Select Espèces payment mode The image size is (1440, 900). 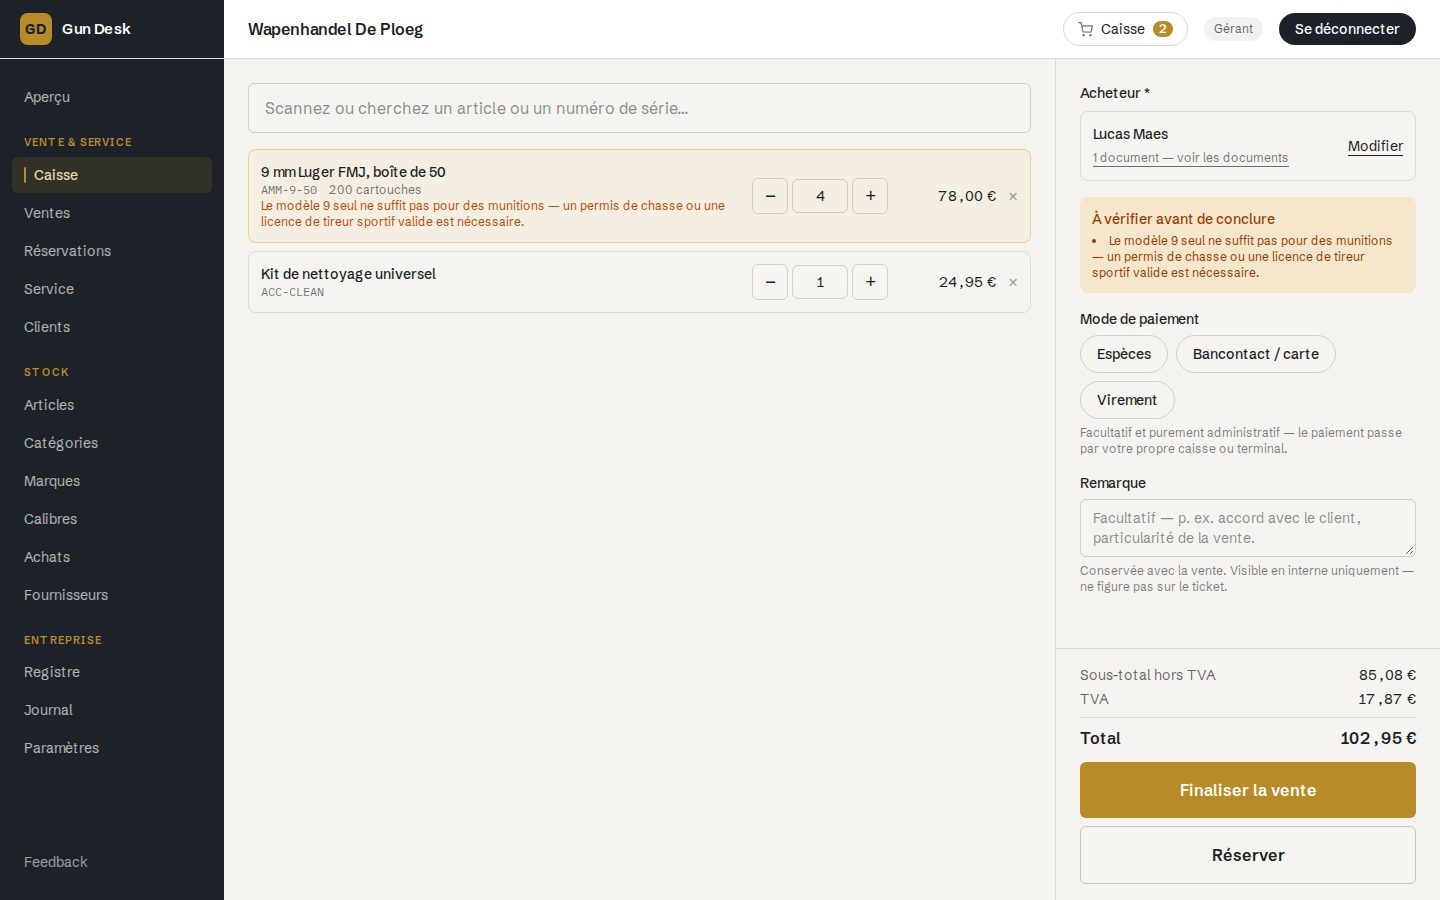[x=1124, y=354]
